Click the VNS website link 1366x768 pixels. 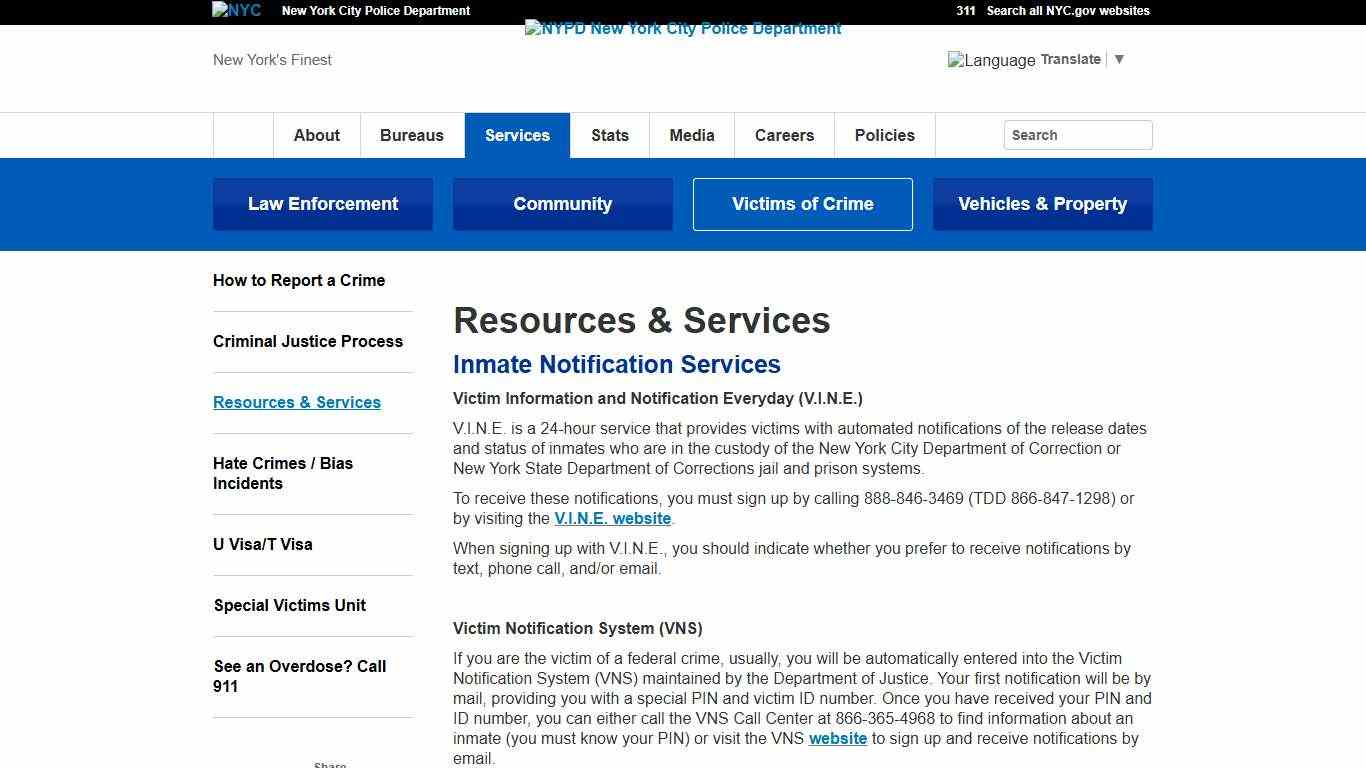[837, 738]
